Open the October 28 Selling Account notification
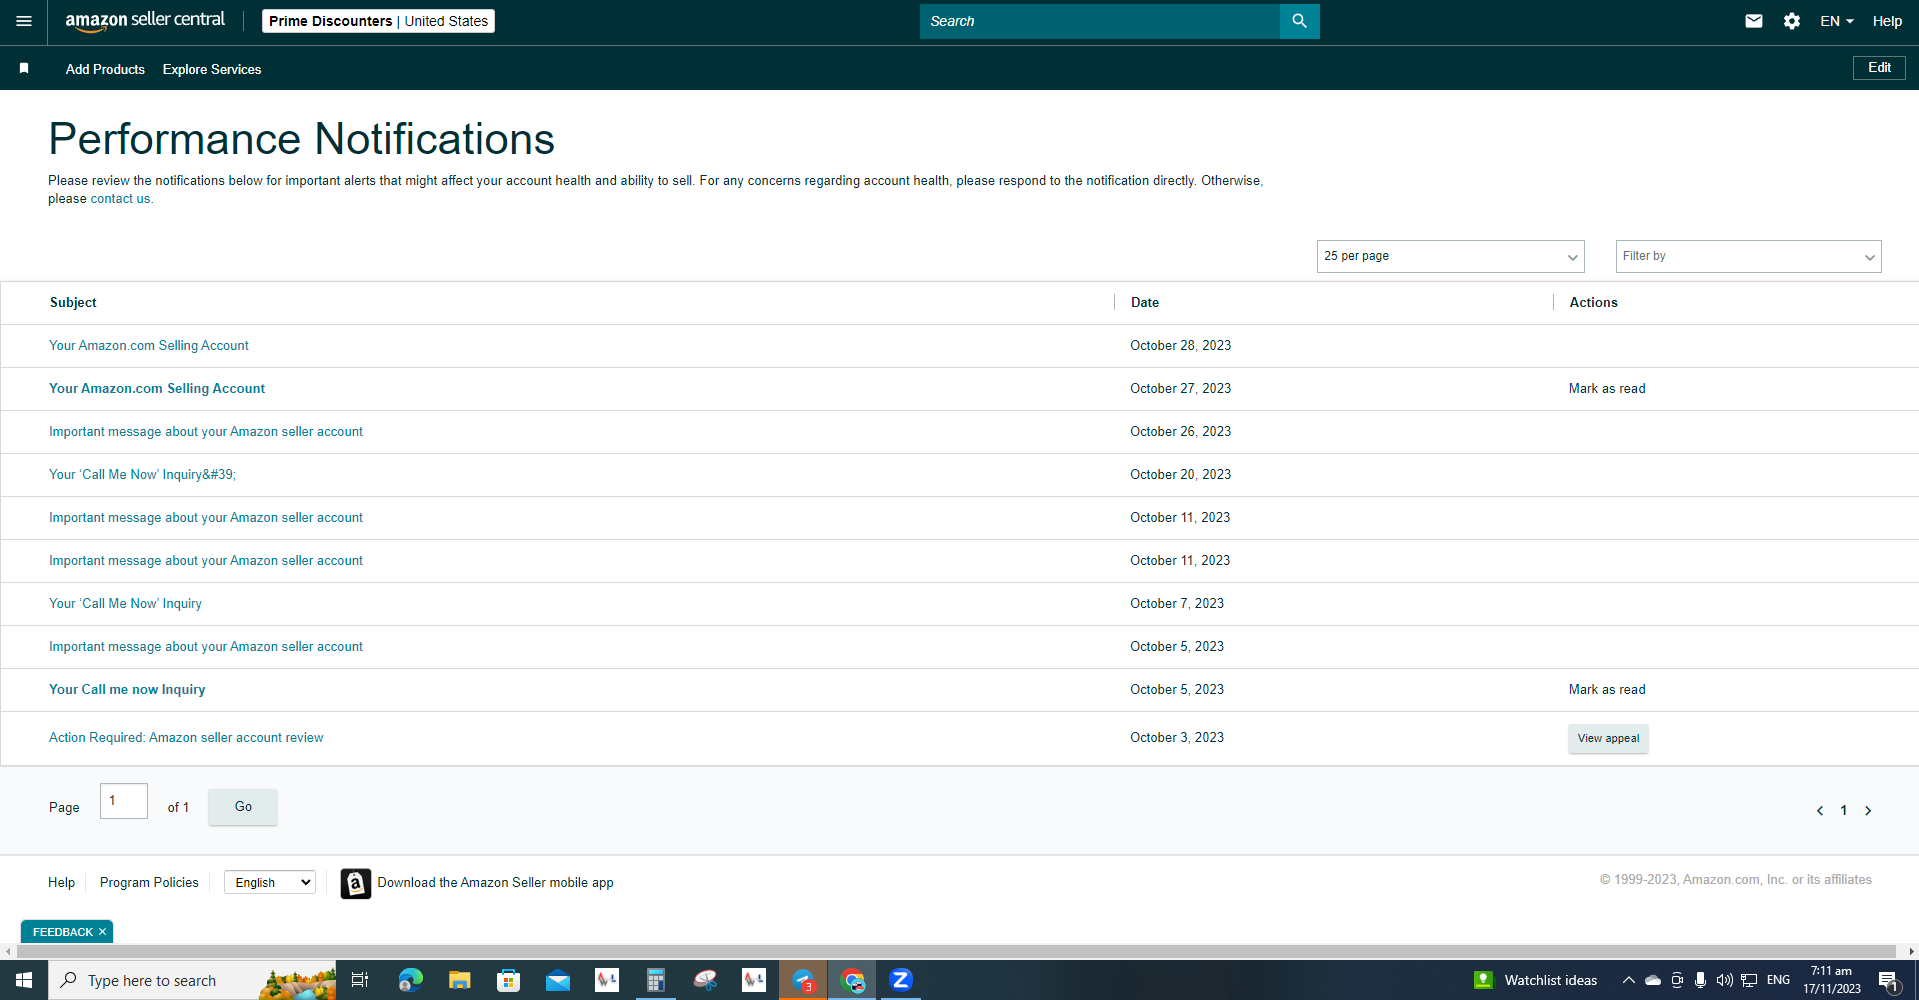 (x=149, y=345)
